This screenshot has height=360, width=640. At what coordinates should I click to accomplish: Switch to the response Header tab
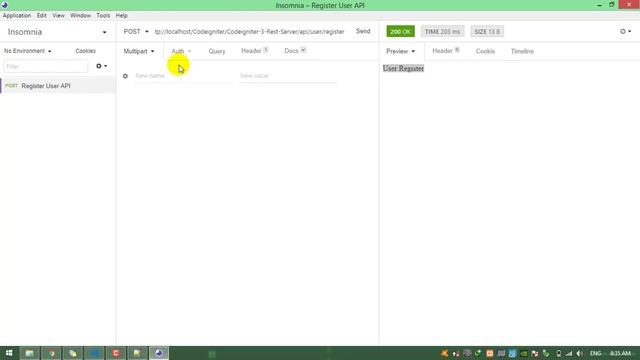(x=446, y=51)
